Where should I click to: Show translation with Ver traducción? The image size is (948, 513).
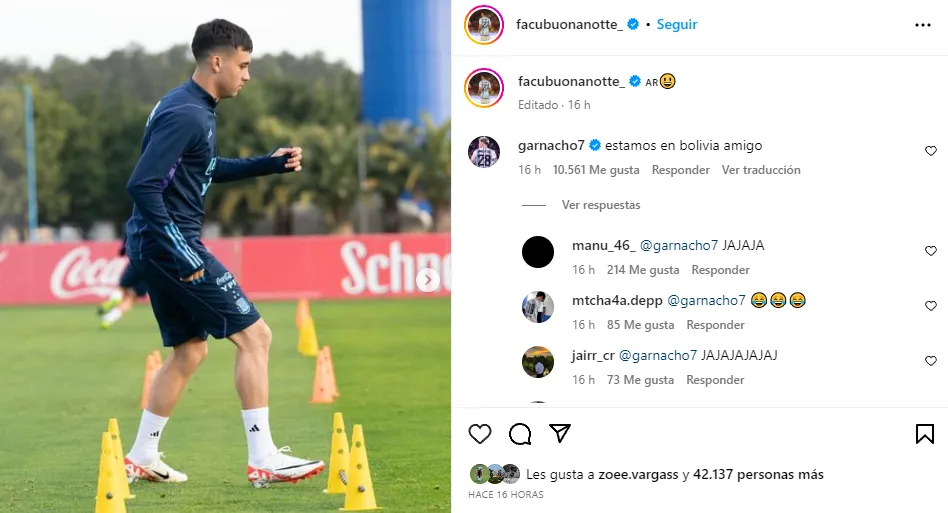(761, 170)
